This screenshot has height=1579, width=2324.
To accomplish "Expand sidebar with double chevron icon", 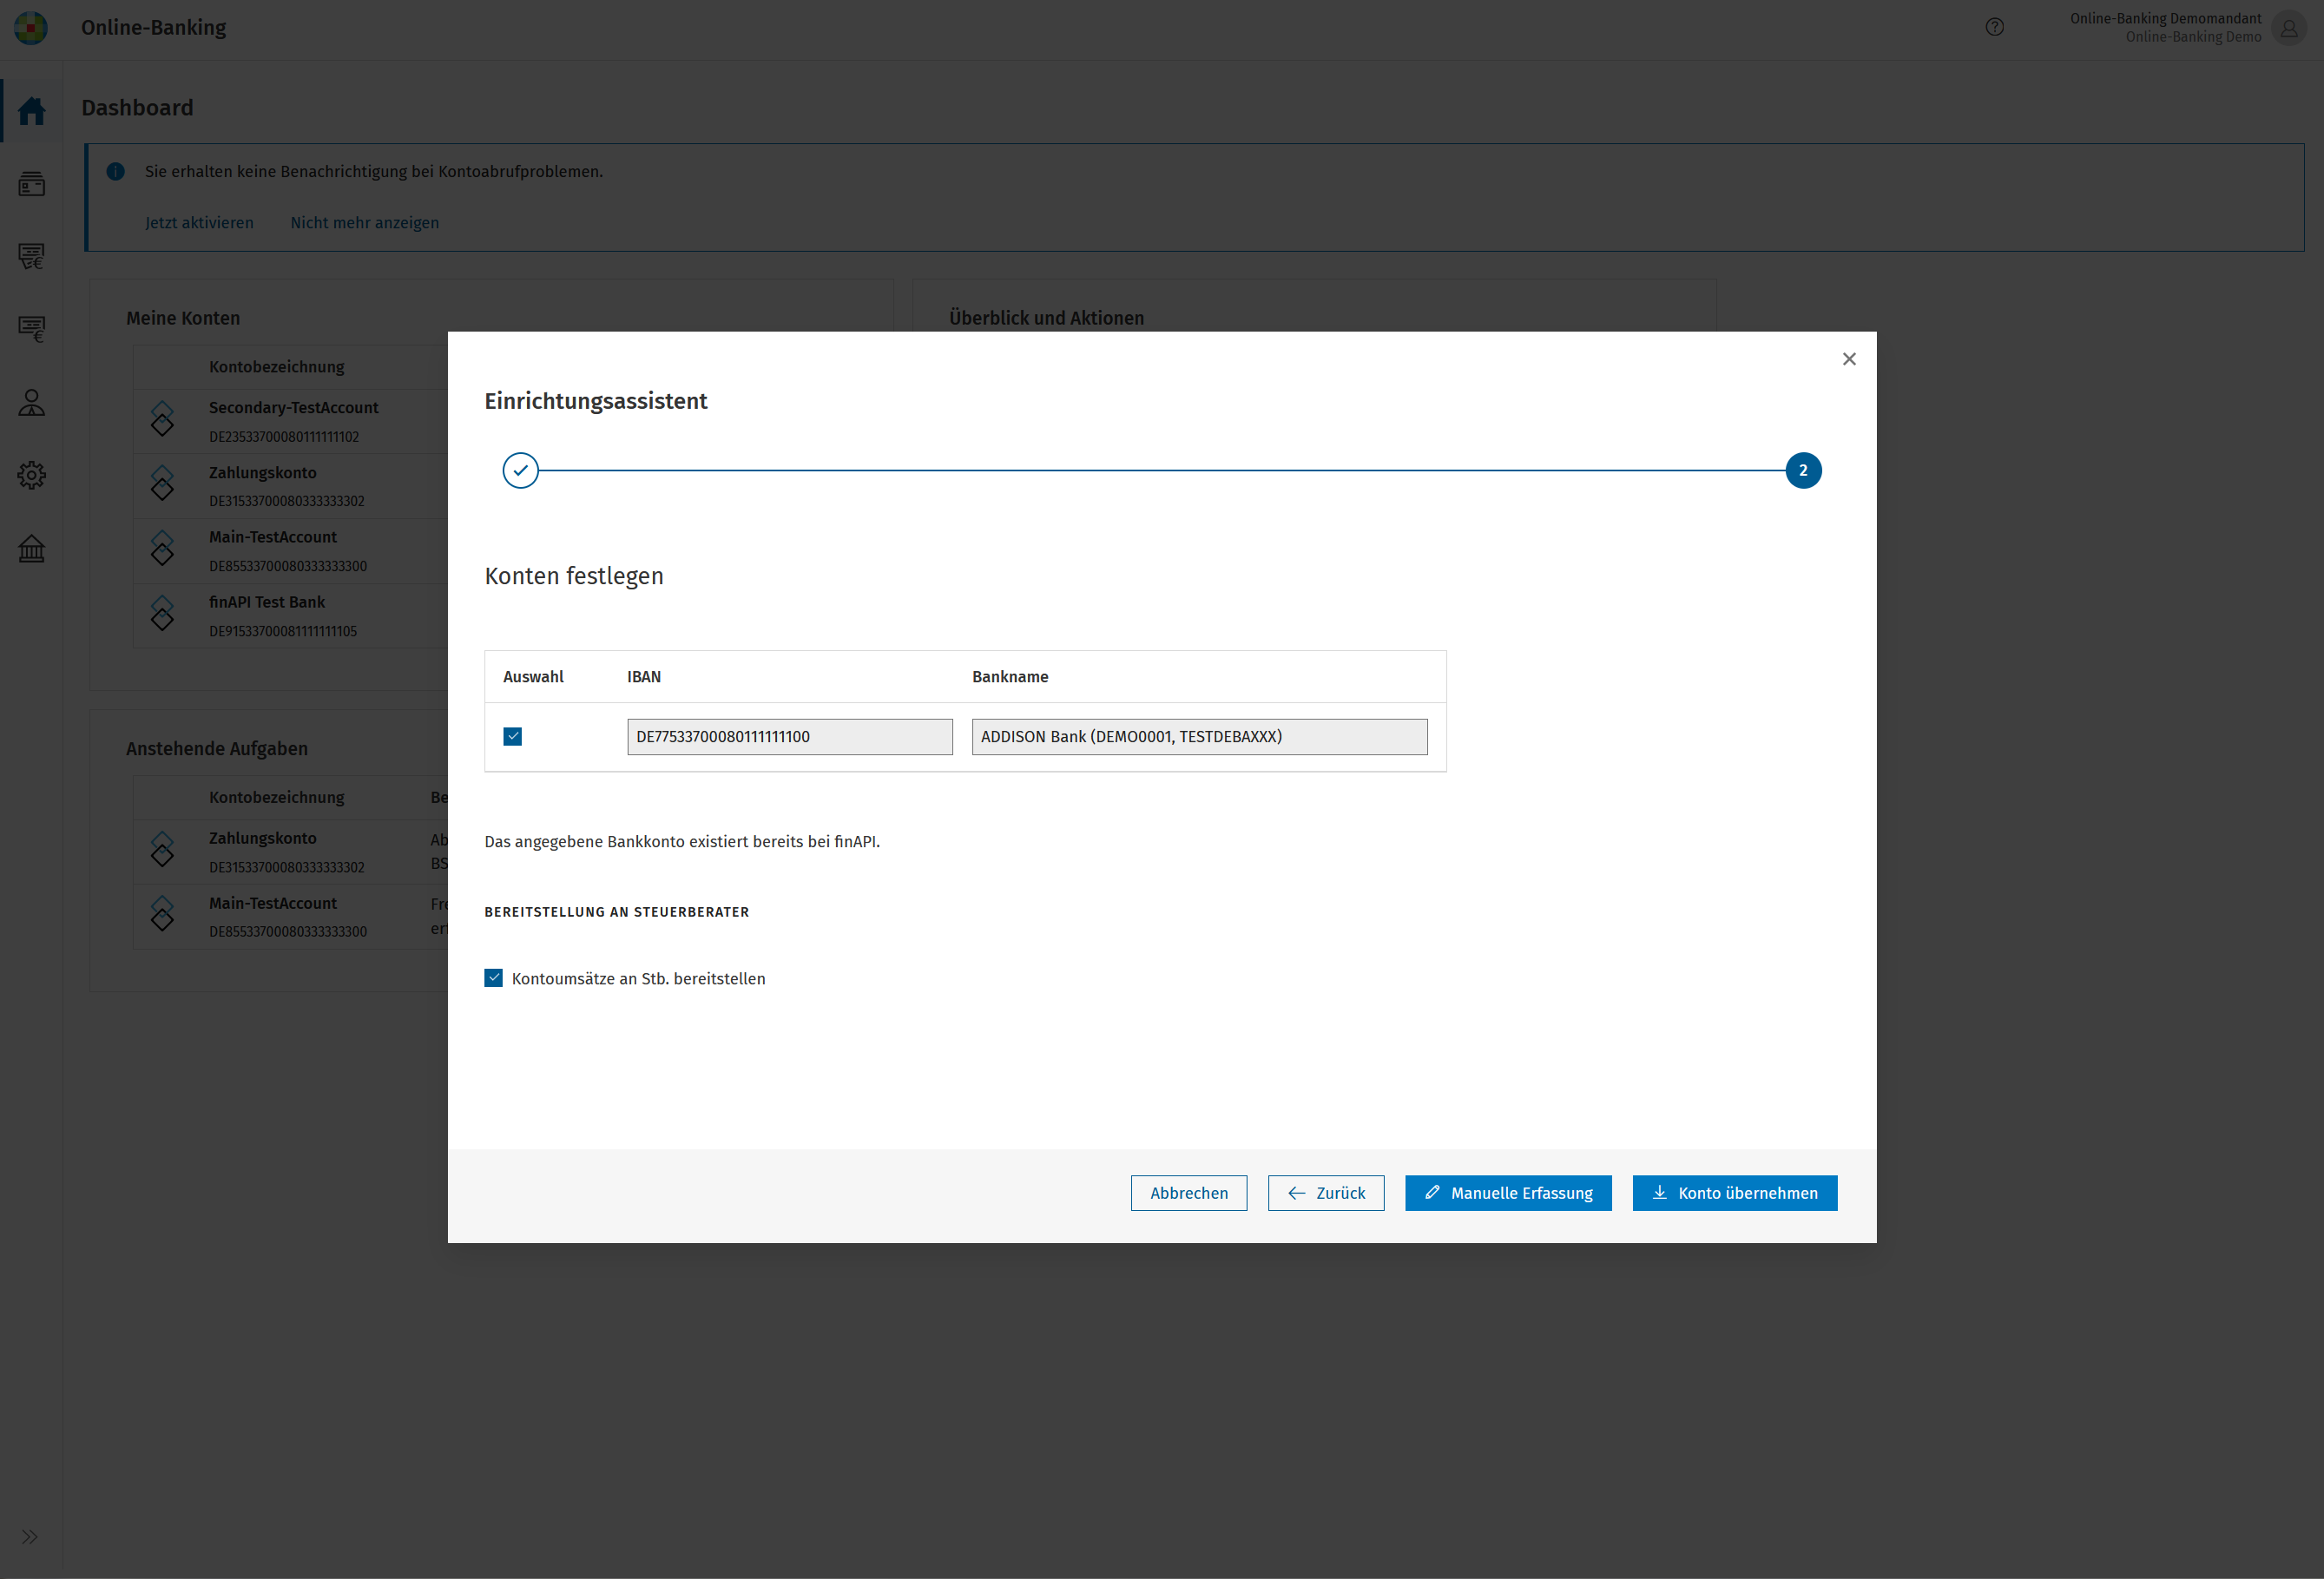I will pyautogui.click(x=30, y=1537).
